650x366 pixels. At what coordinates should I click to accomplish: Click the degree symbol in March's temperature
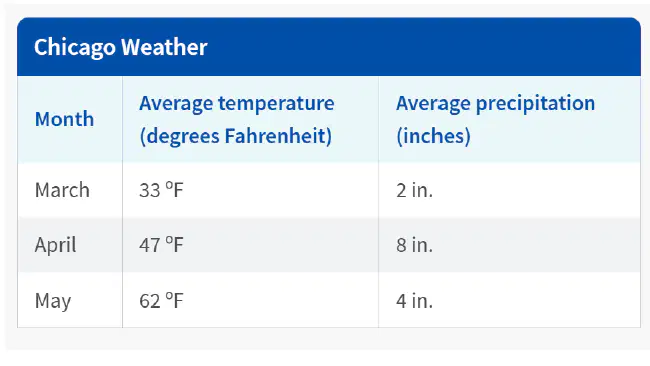point(169,185)
